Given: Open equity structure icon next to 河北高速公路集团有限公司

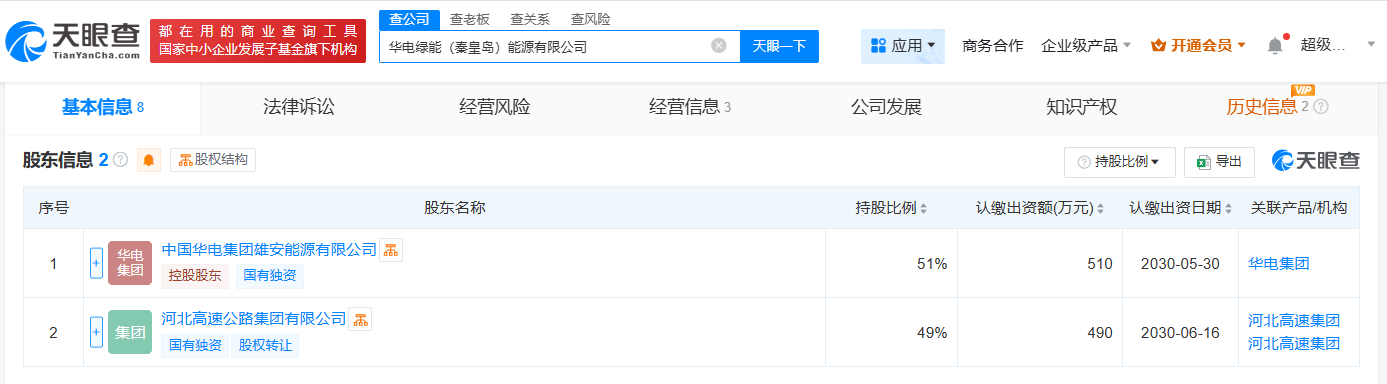Looking at the screenshot, I should [x=360, y=319].
